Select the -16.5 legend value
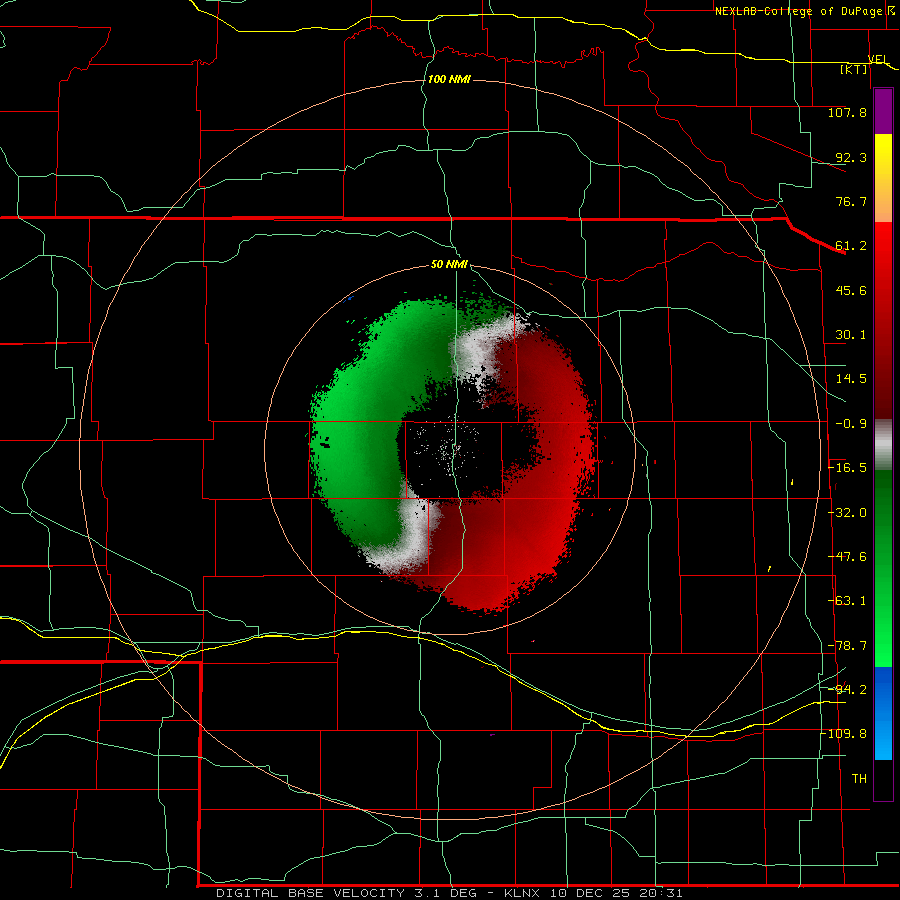The width and height of the screenshot is (900, 900). click(847, 468)
